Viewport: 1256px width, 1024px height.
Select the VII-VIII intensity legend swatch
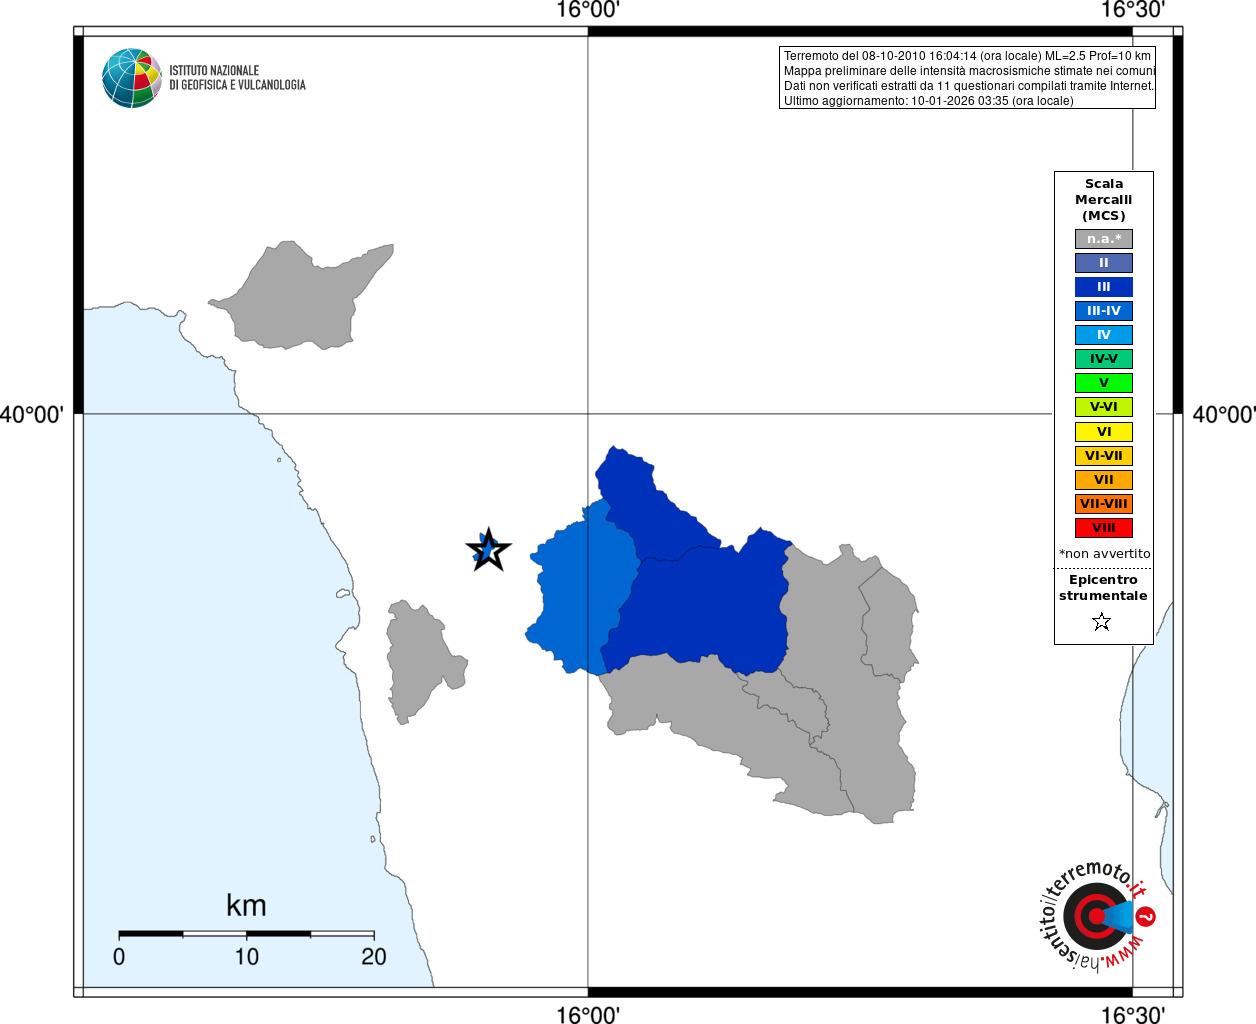pos(1104,504)
